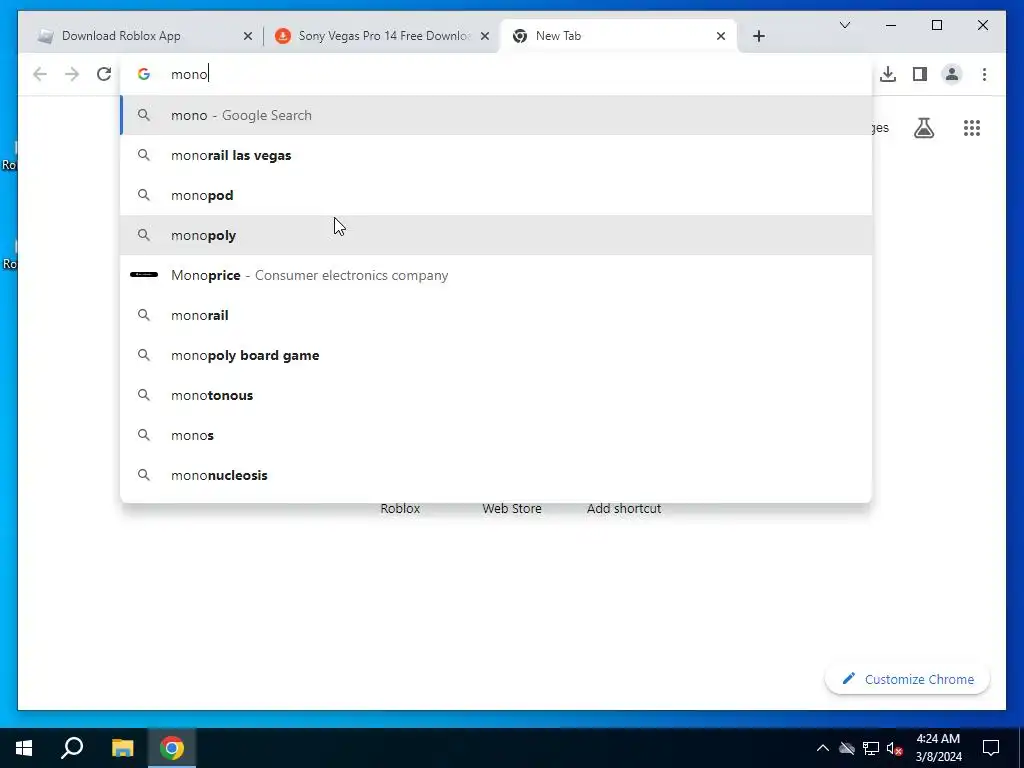The height and width of the screenshot is (768, 1024).
Task: Choose 'monorail las vegas' suggestion
Action: [496, 155]
